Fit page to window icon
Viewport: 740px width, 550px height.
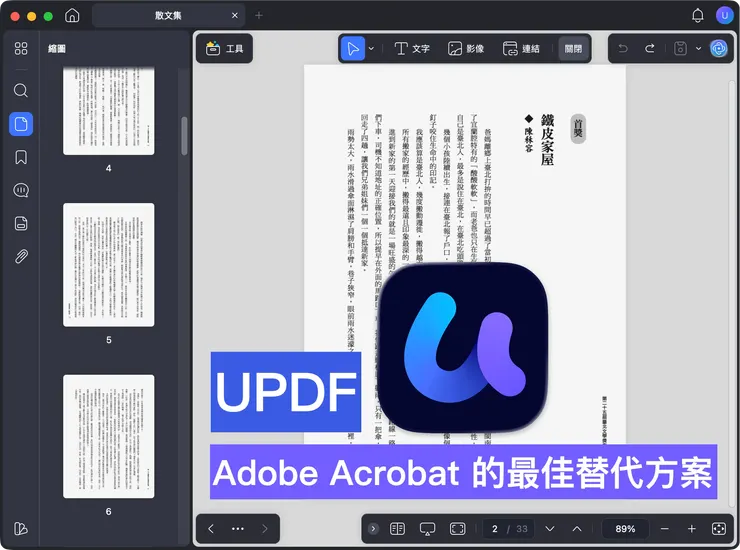coord(719,529)
